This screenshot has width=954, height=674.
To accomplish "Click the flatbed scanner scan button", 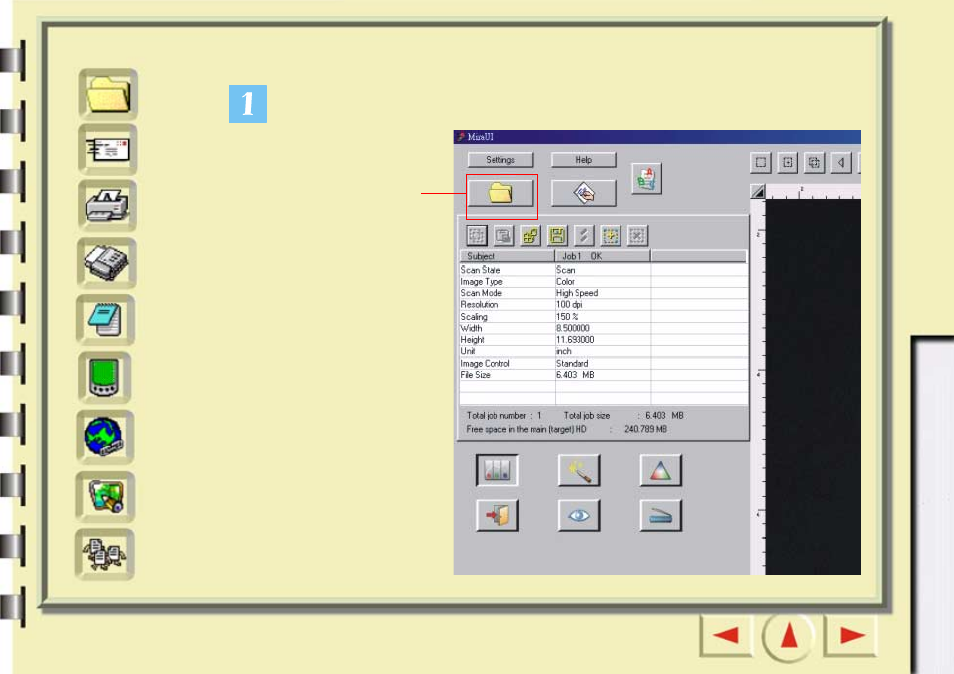I will 661,515.
